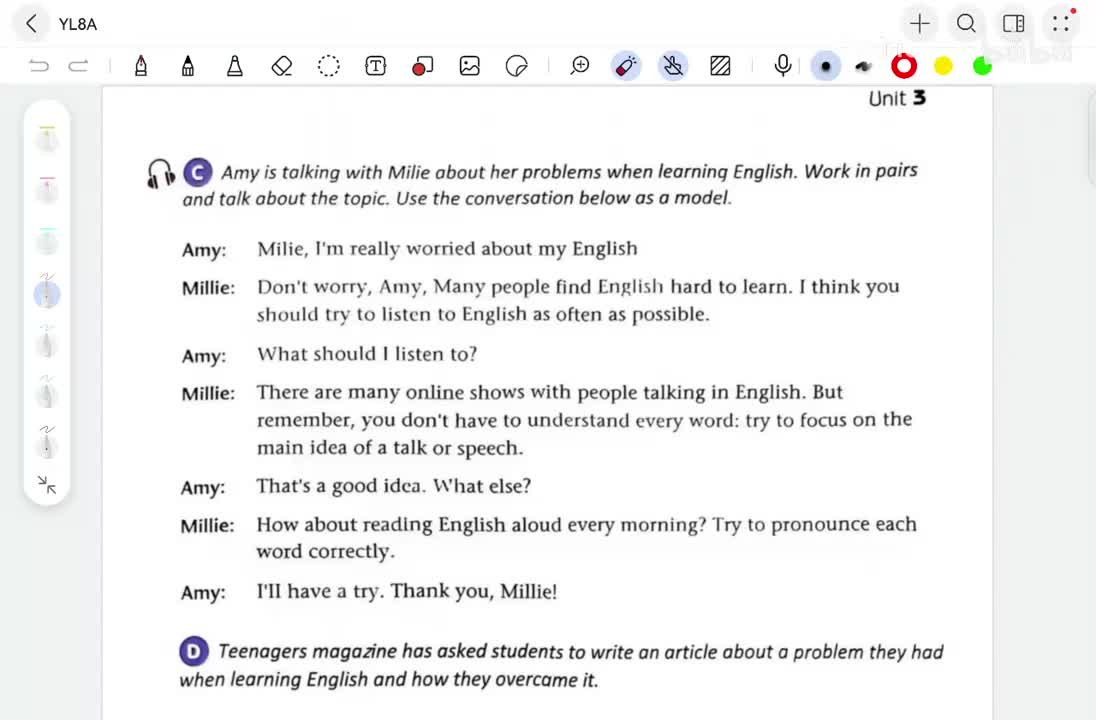This screenshot has height=720, width=1096.
Task: Click the line beginning 'Teenagers magazine has asked'
Action: click(580, 651)
